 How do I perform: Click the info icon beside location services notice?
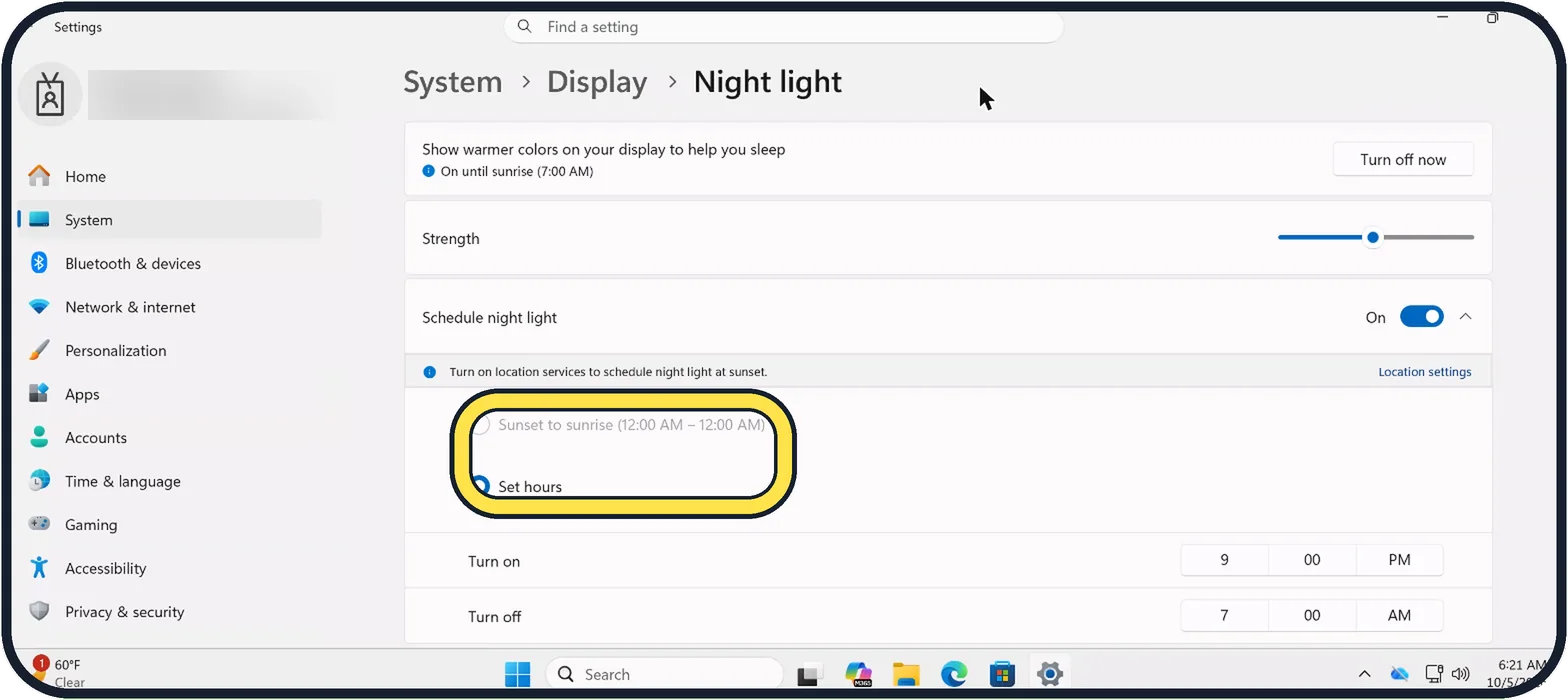point(430,372)
